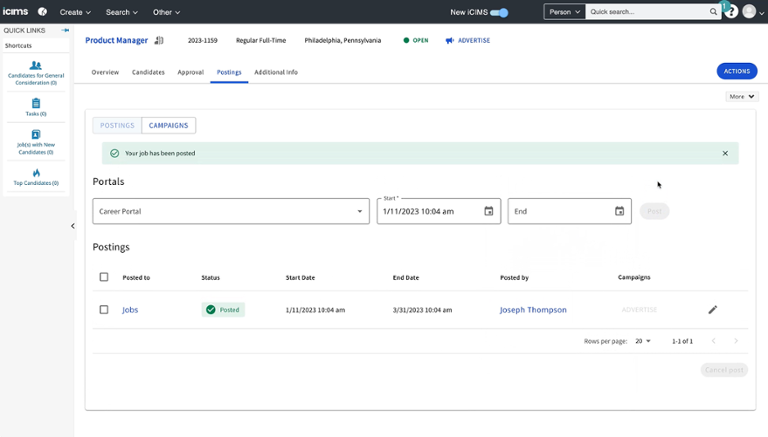Open the Start date calendar picker icon
This screenshot has width=768, height=437.
click(x=489, y=211)
